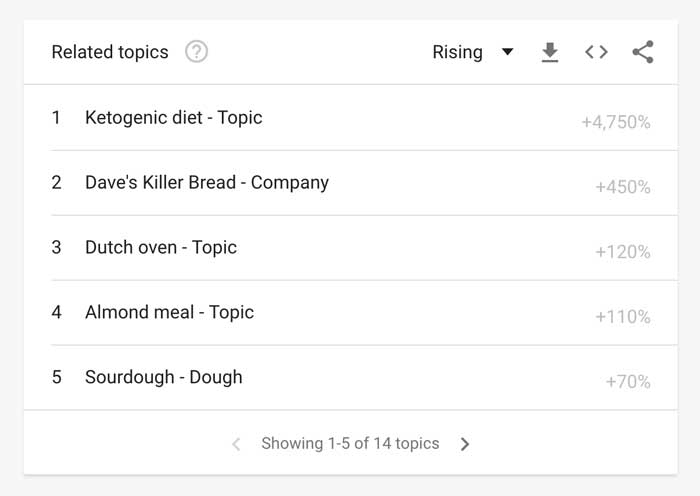Click the dropdown arrow beside Rising
Viewport: 700px width, 496px height.
coord(508,52)
